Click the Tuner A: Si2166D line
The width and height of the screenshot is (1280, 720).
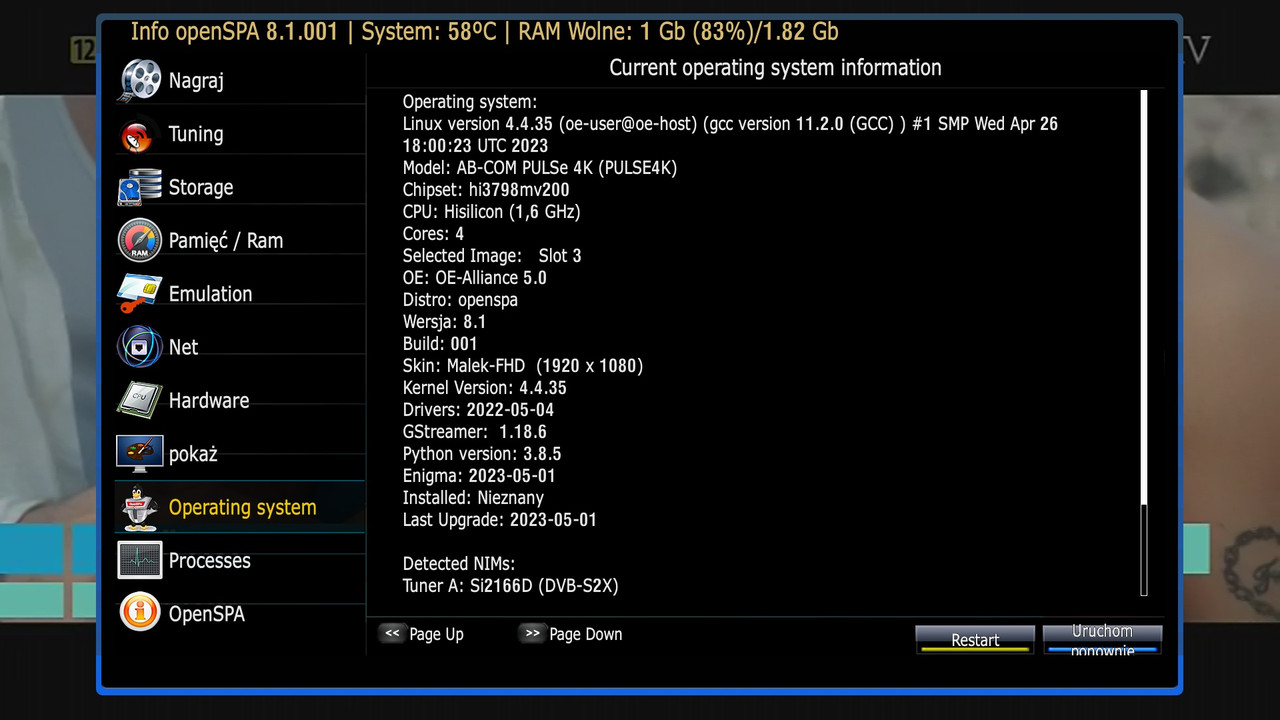(511, 586)
